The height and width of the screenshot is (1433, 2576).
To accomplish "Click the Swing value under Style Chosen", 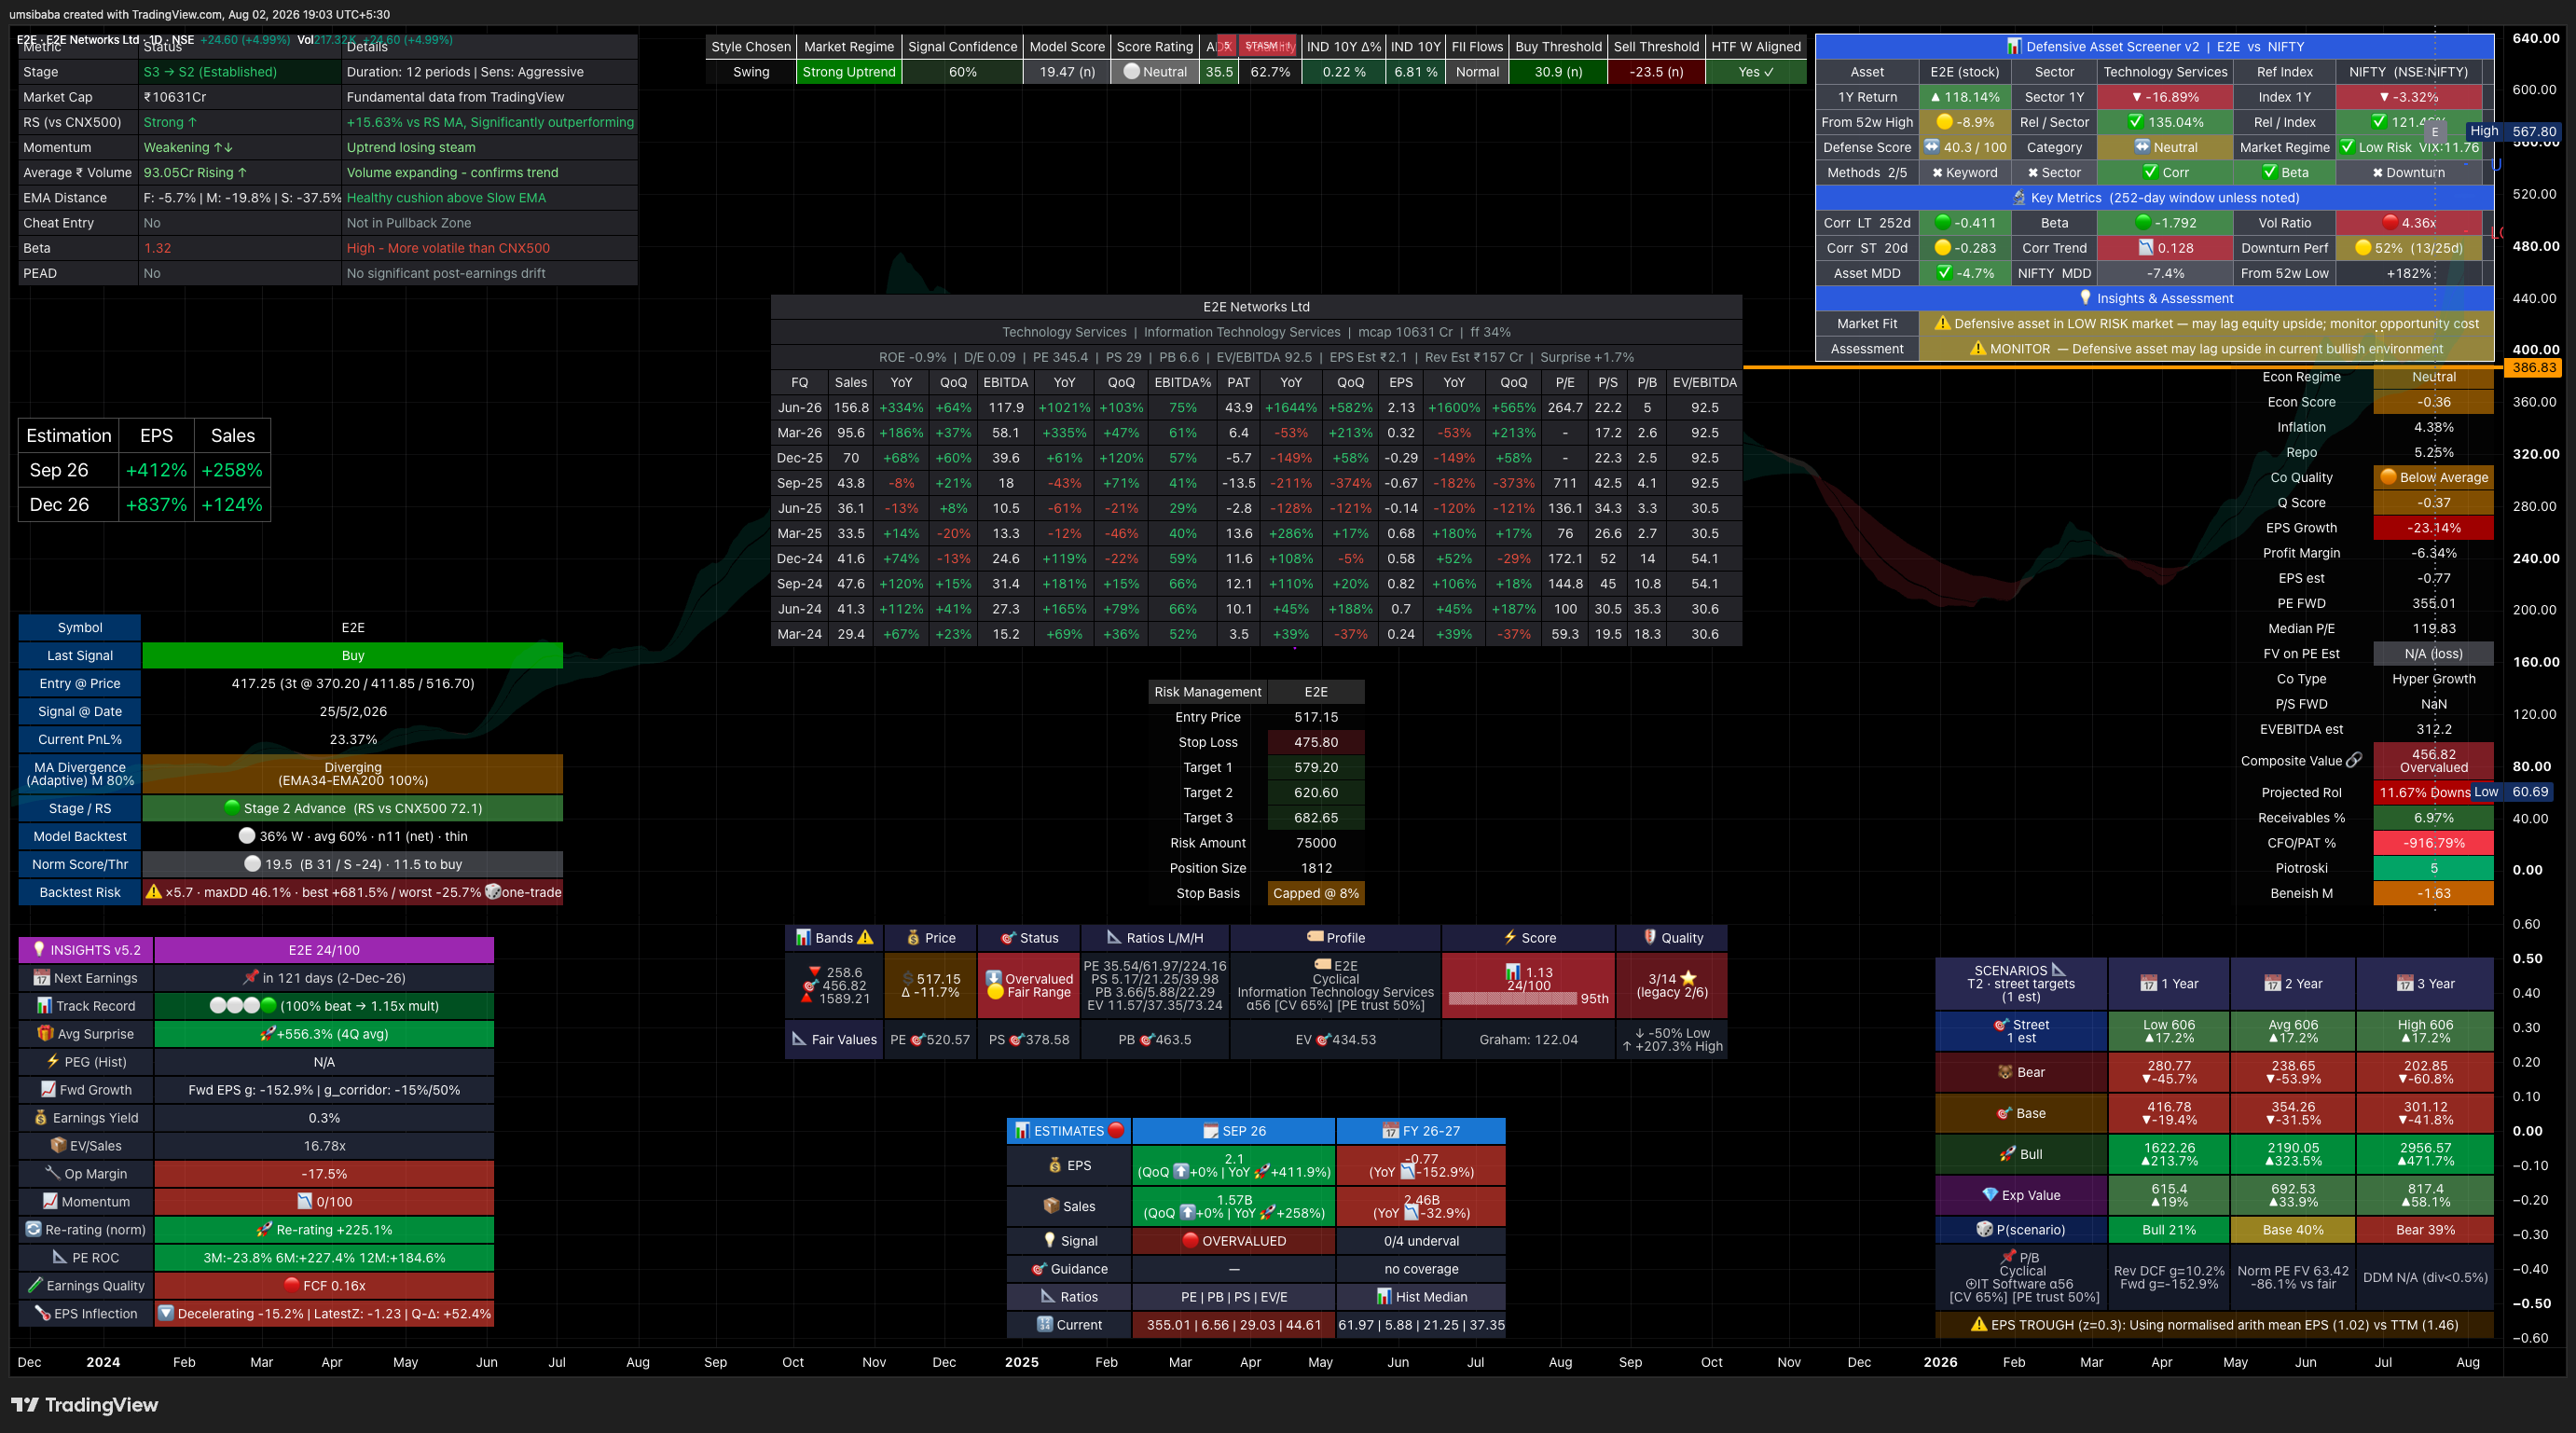I will [x=751, y=72].
